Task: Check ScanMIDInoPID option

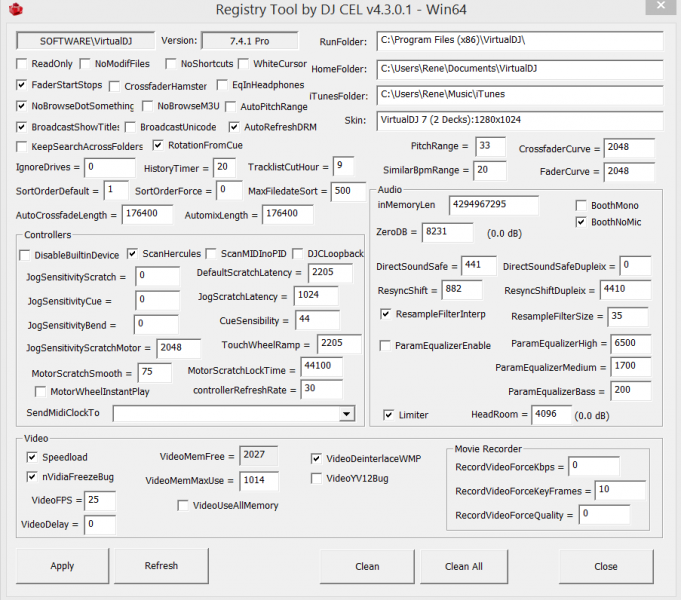Action: [x=211, y=253]
